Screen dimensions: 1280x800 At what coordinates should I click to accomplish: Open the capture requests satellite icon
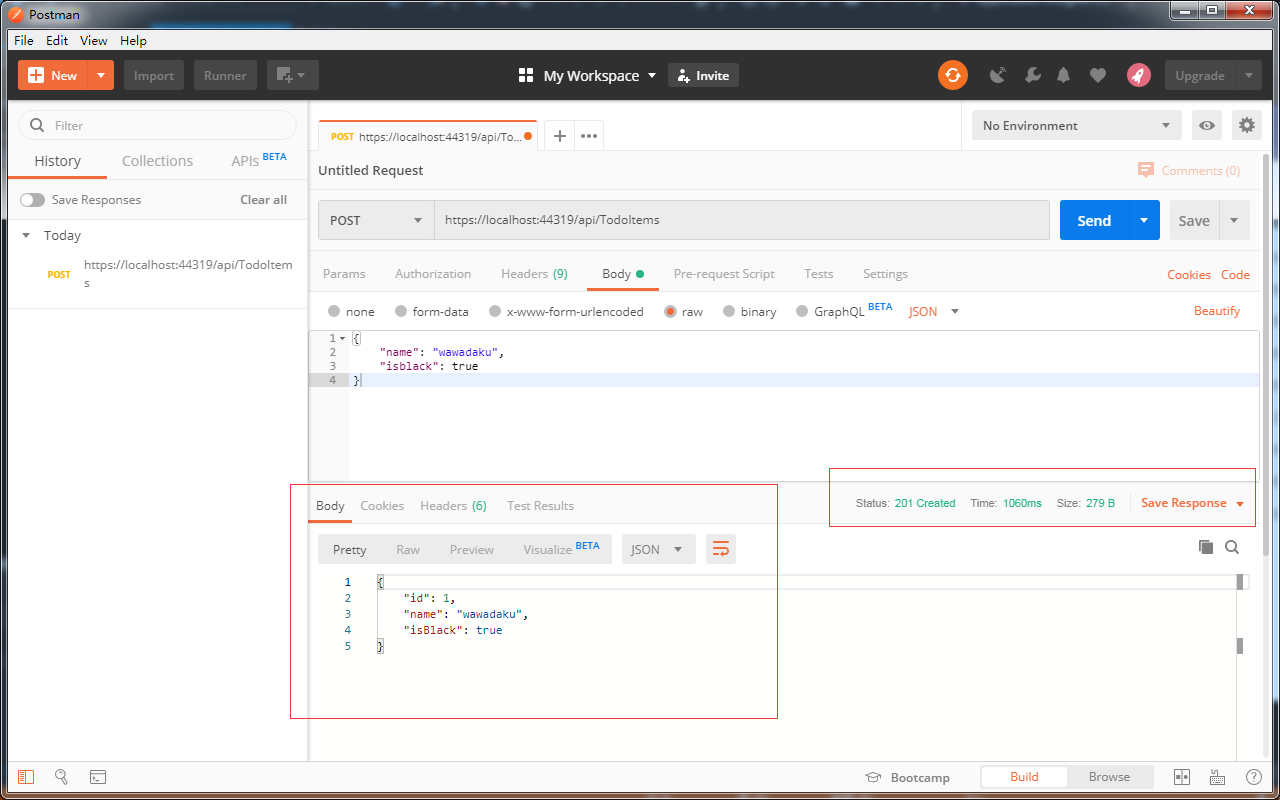coord(997,75)
